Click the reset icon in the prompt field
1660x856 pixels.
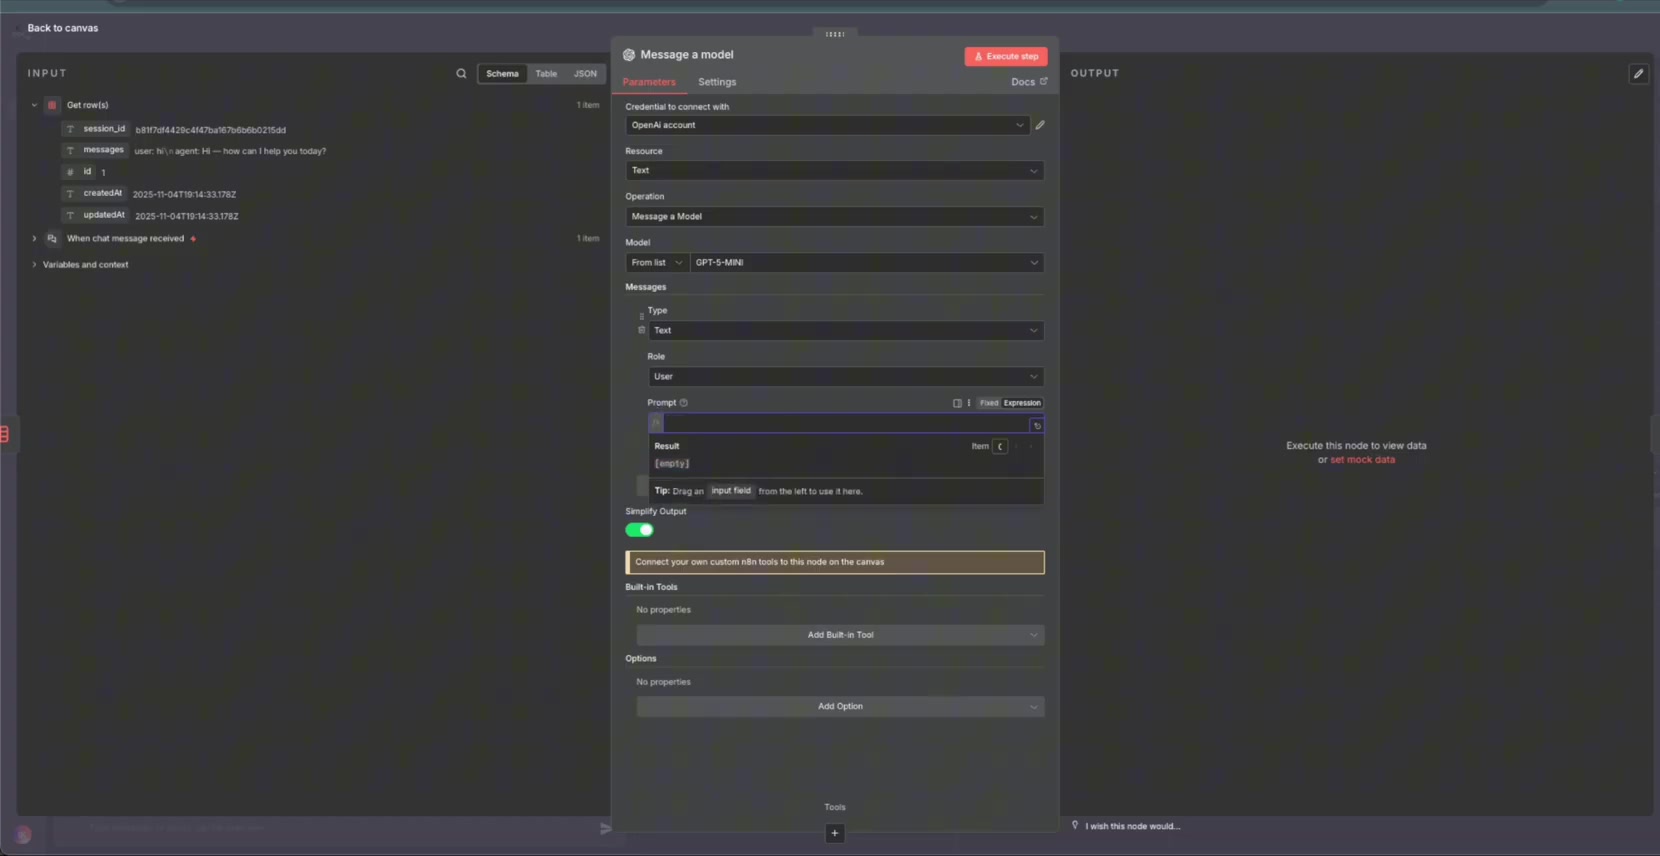(x=1037, y=426)
